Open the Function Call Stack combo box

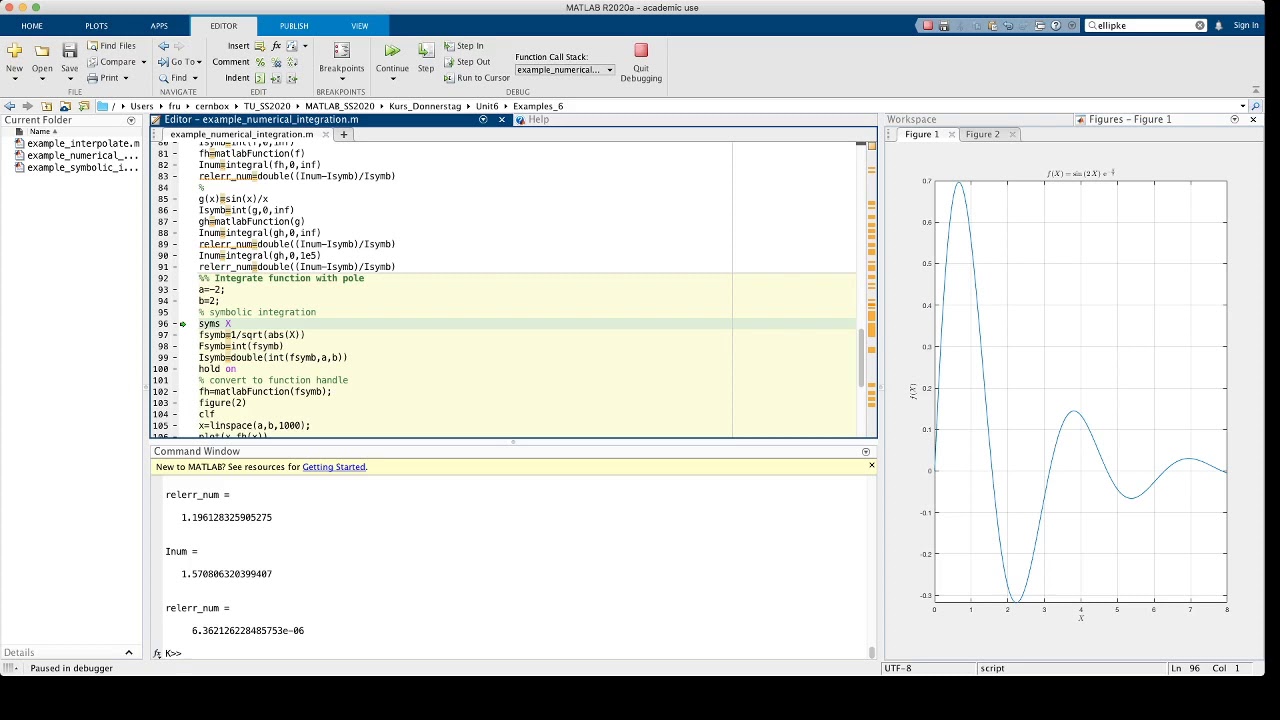pos(565,70)
